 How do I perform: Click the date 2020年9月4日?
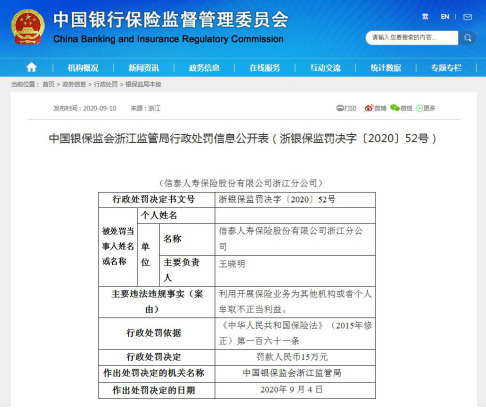[x=292, y=390]
